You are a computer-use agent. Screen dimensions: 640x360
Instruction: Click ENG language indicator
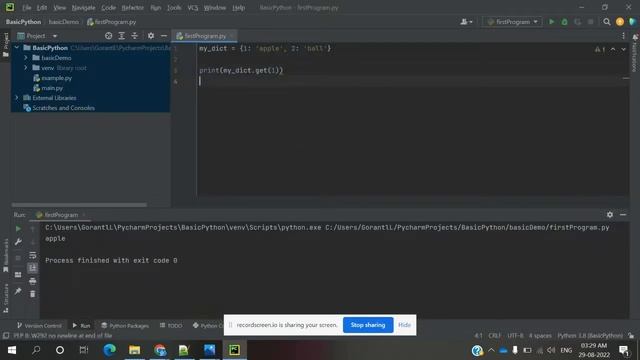click(566, 350)
